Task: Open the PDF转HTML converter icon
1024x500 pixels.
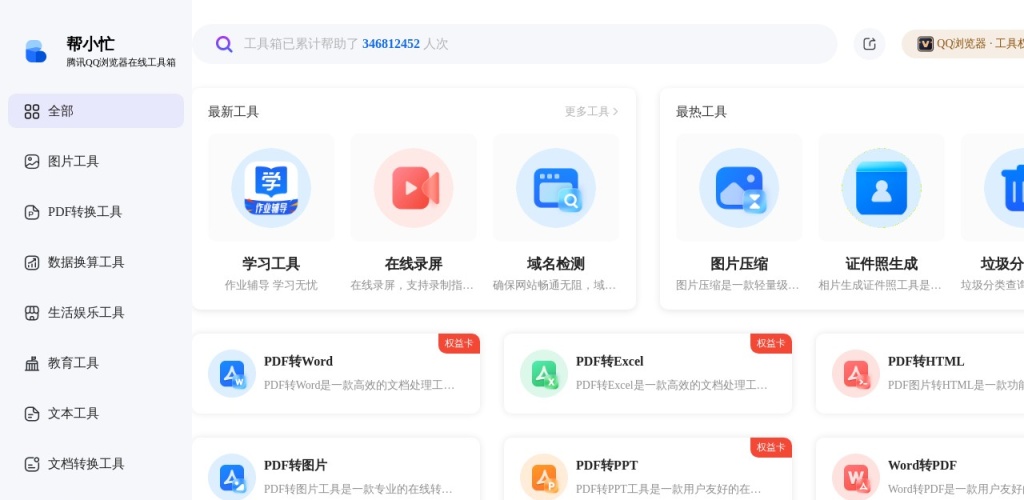Action: click(856, 374)
